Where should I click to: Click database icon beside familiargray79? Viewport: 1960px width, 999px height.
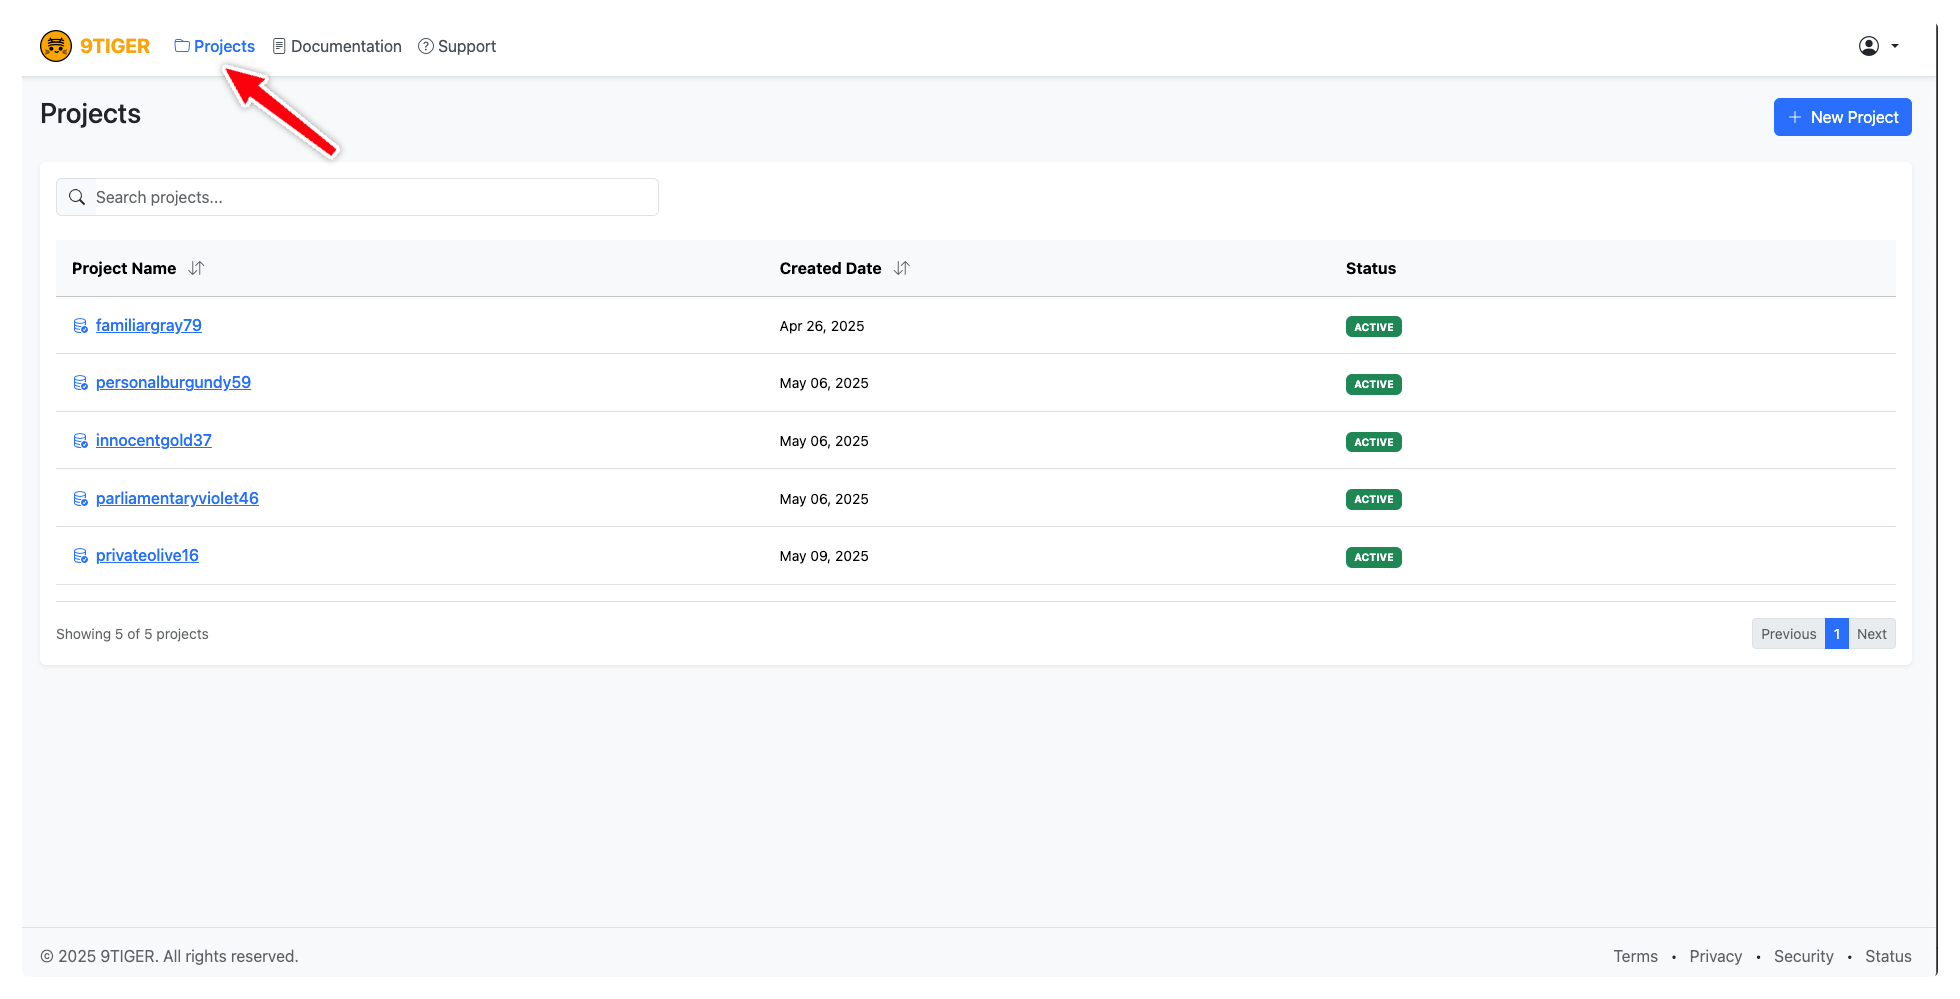tap(81, 326)
